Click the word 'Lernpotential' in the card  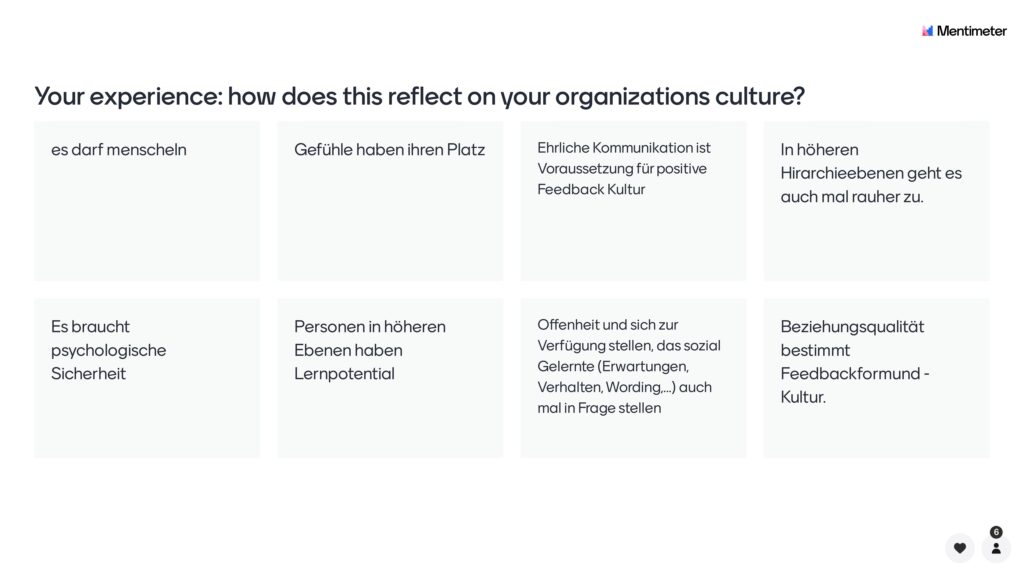pyautogui.click(x=344, y=374)
